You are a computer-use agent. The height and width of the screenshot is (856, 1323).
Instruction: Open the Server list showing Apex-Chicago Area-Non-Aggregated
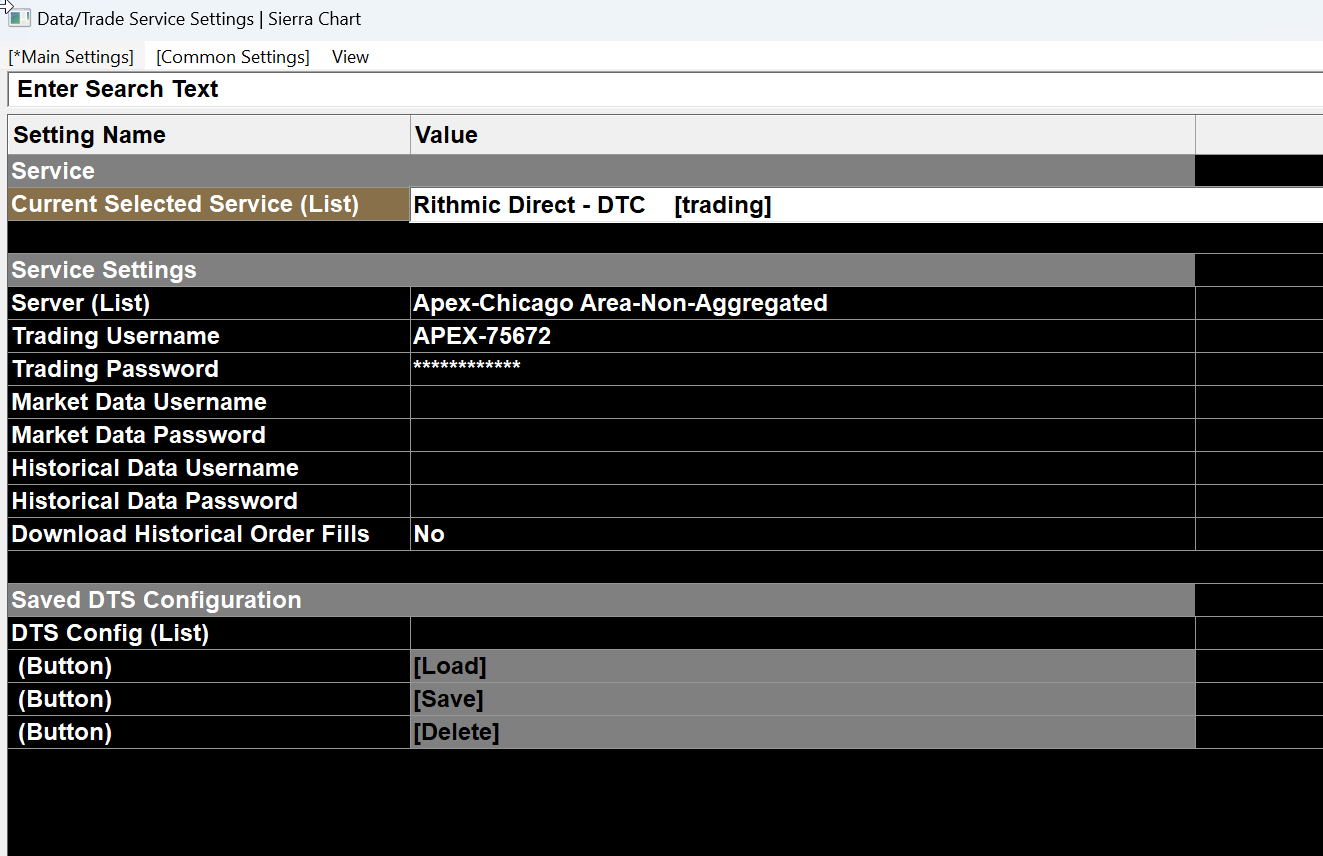coord(802,303)
